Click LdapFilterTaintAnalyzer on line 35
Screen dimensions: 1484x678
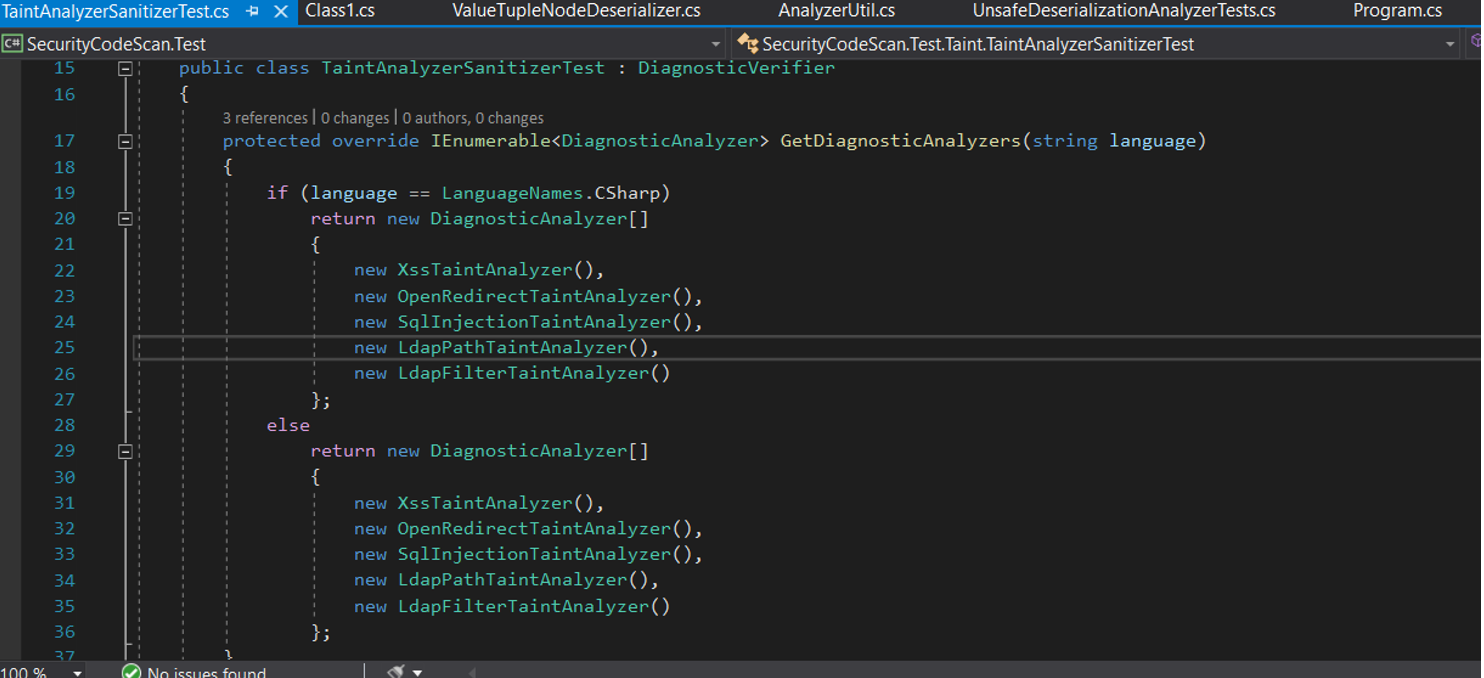pyautogui.click(x=523, y=606)
